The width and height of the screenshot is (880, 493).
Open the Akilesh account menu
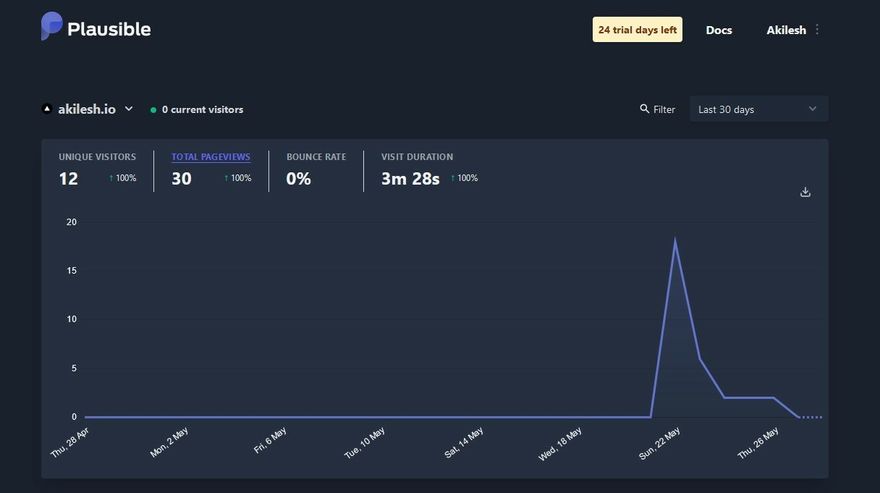point(786,30)
